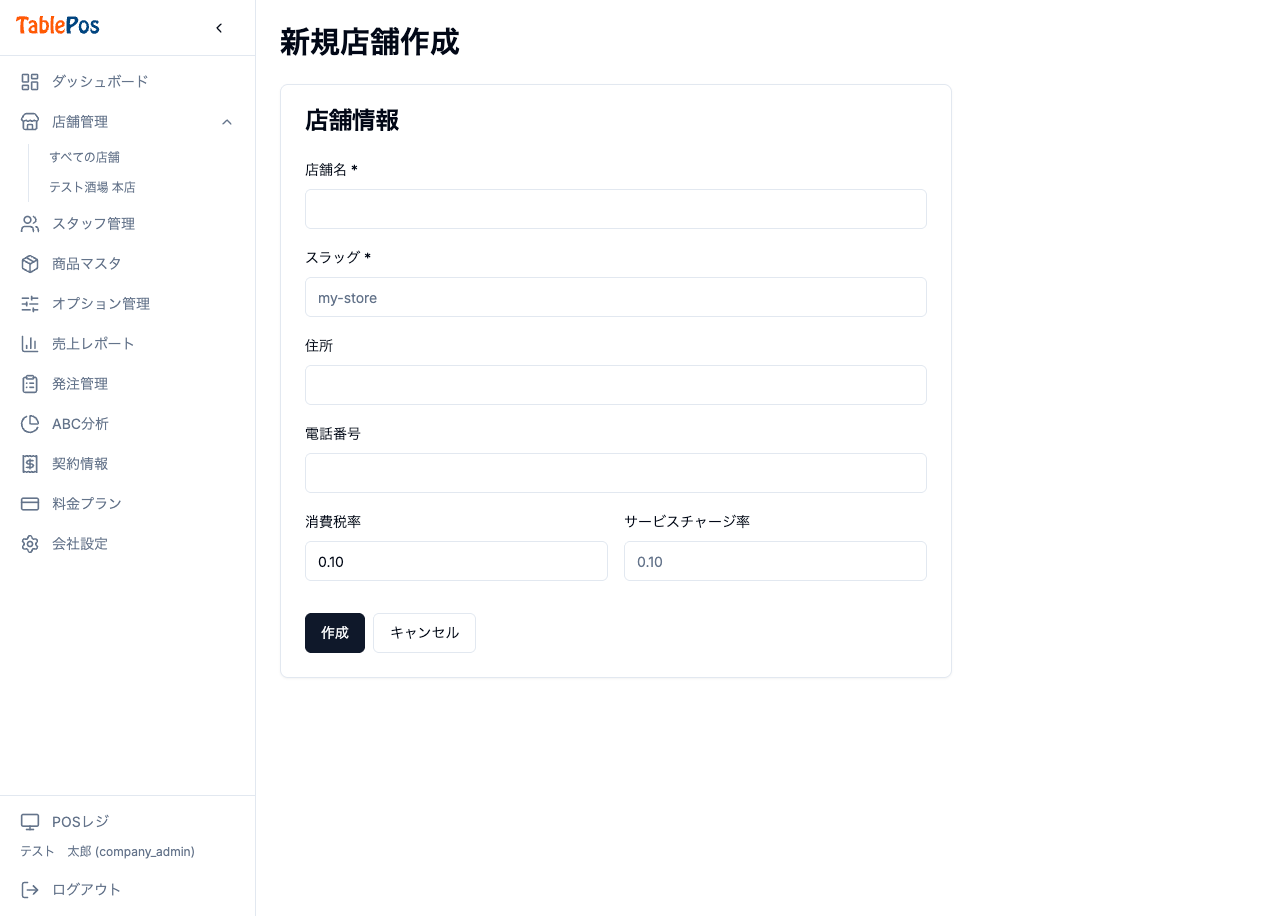Click the pie chart icon for ABC分析

click(30, 424)
